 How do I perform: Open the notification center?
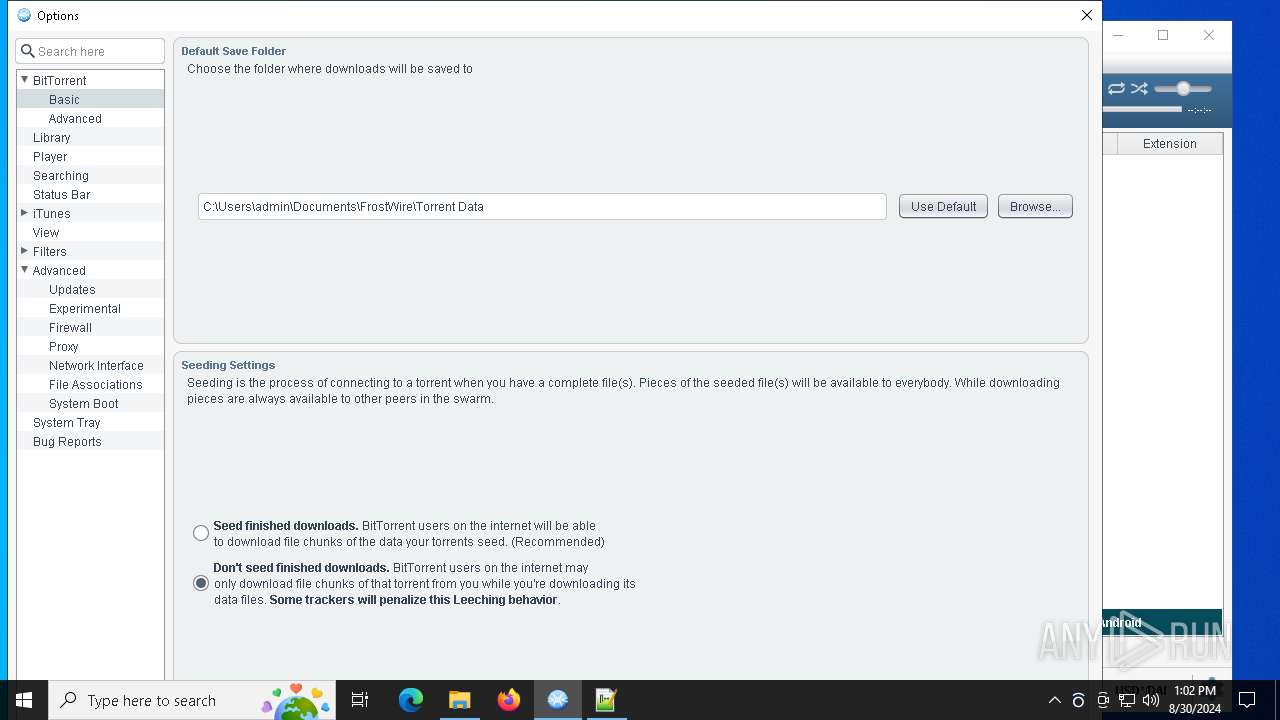click(1247, 700)
